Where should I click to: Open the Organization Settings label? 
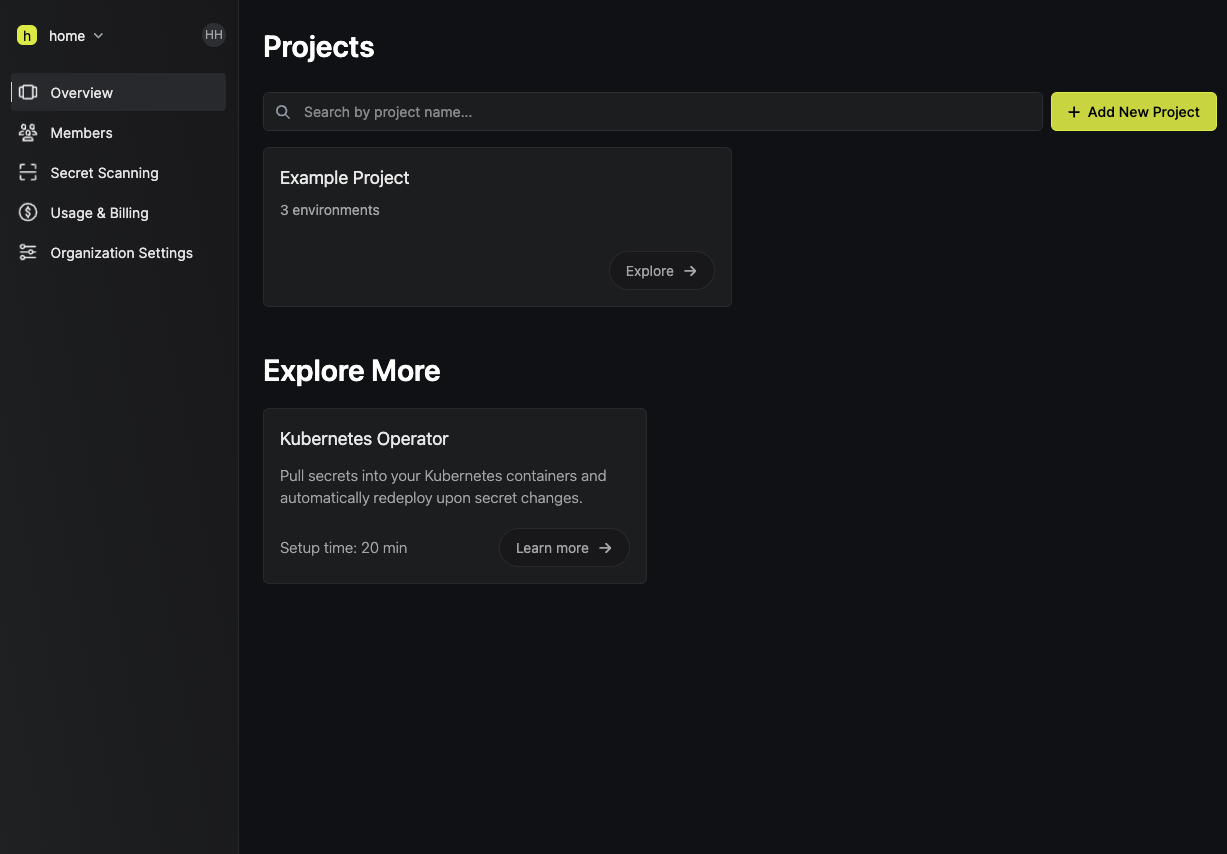click(x=122, y=253)
